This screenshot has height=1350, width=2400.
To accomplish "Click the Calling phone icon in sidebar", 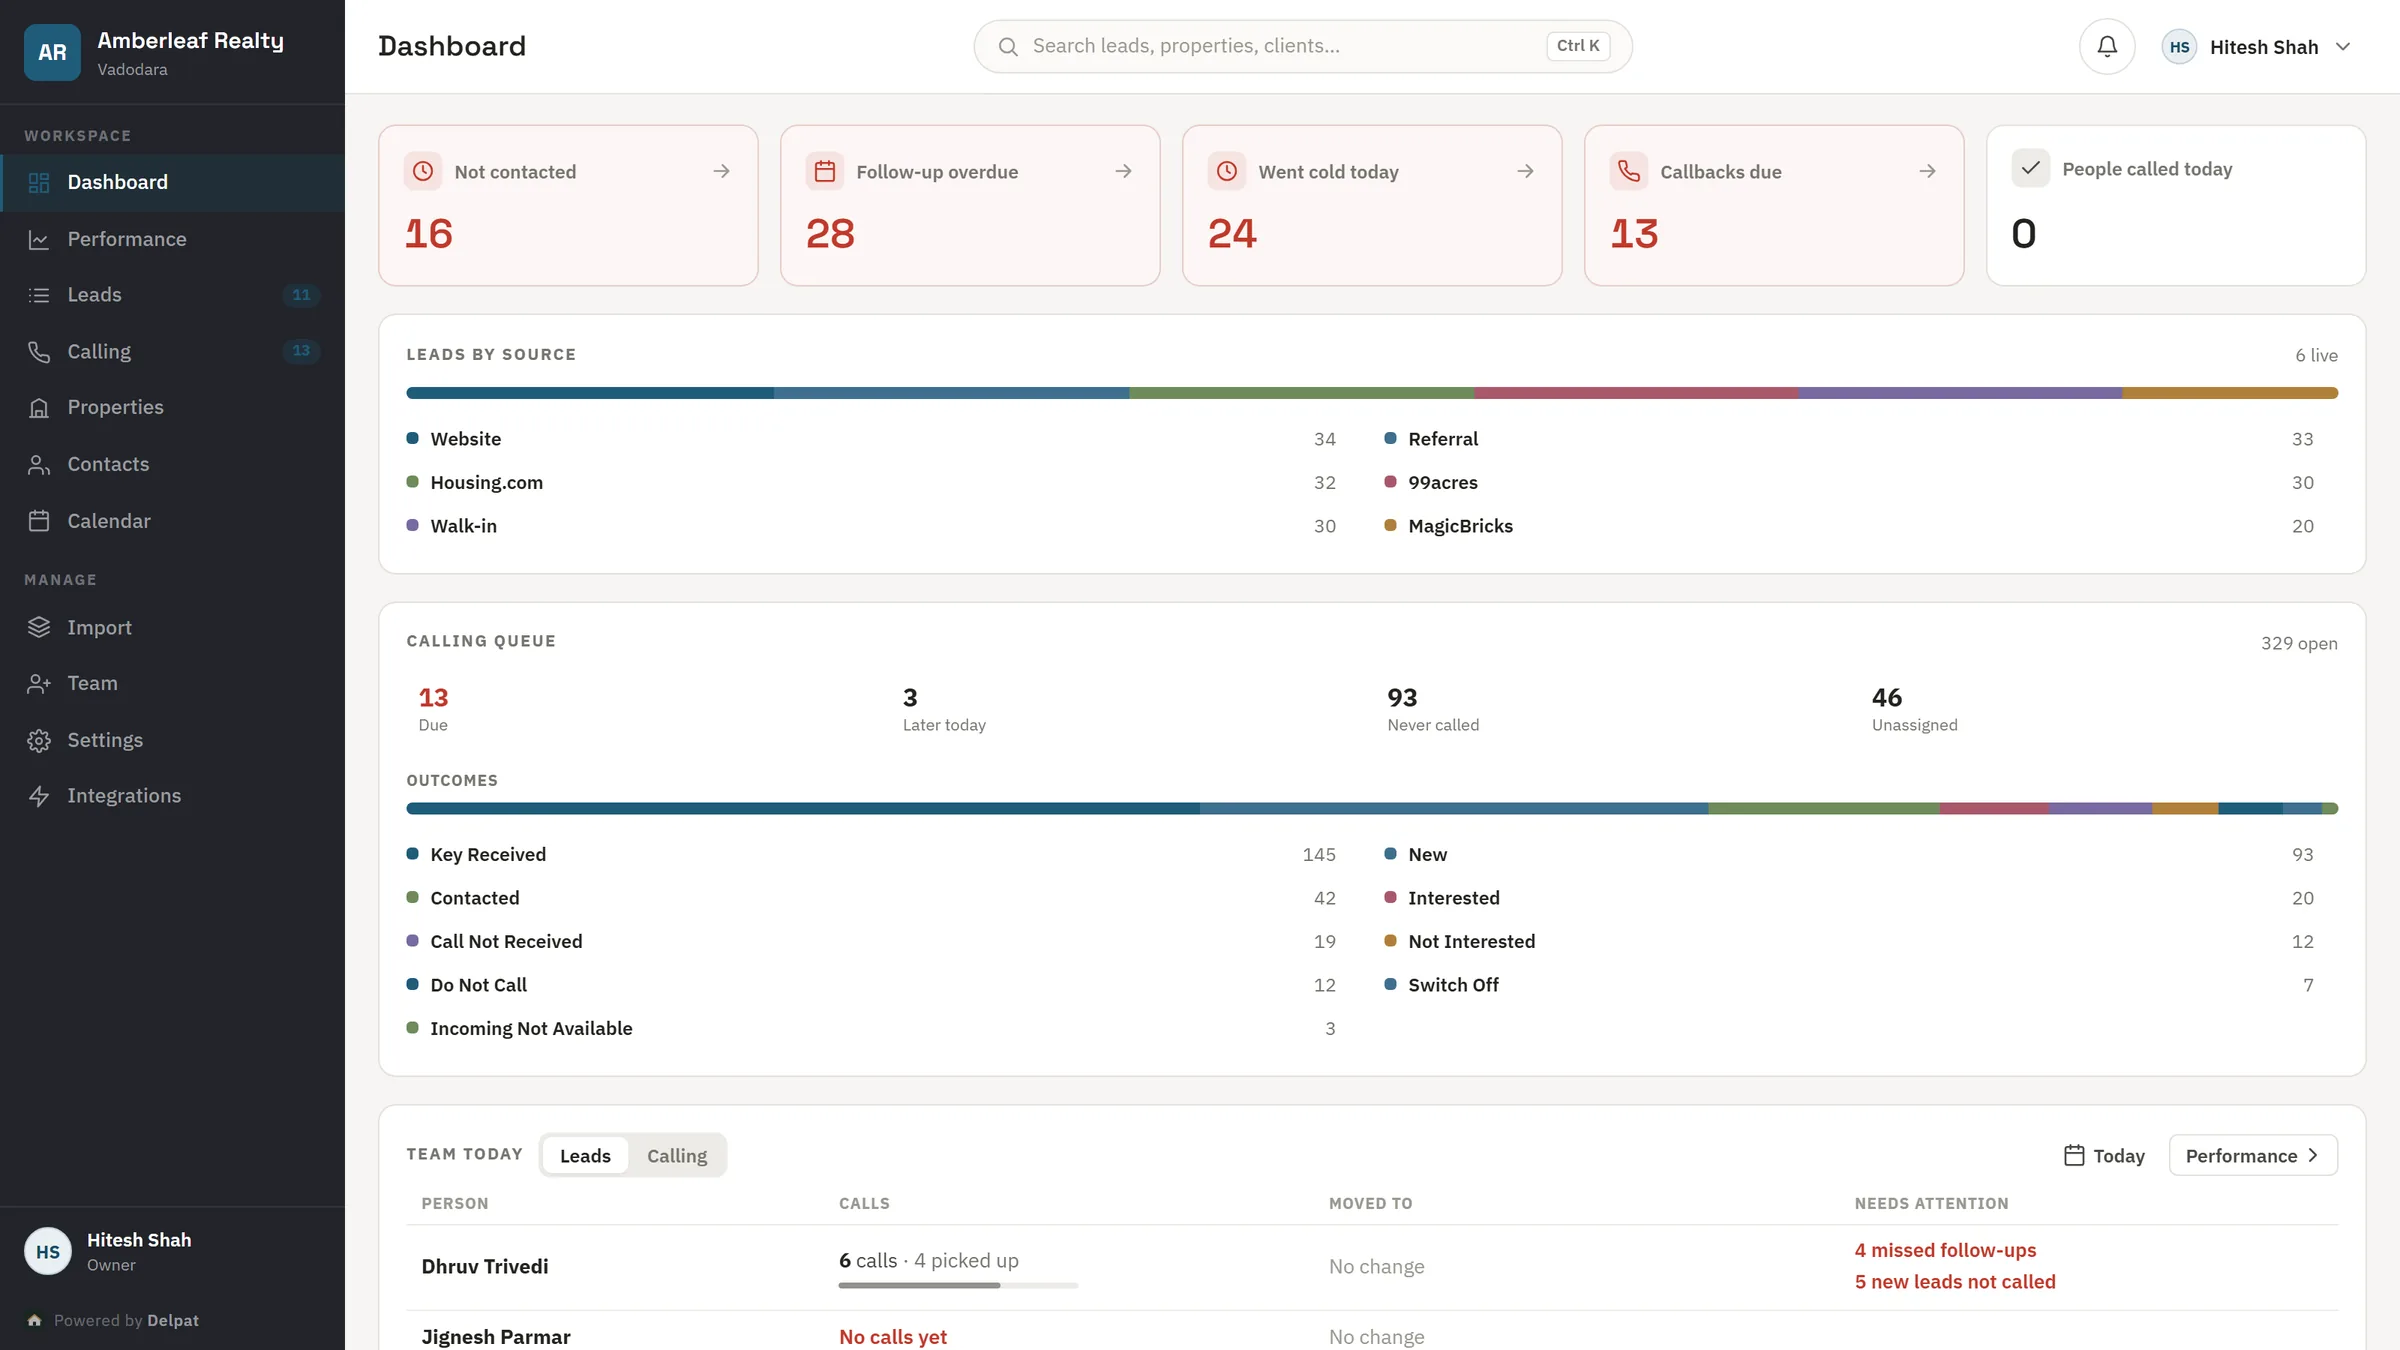I will click(x=39, y=351).
